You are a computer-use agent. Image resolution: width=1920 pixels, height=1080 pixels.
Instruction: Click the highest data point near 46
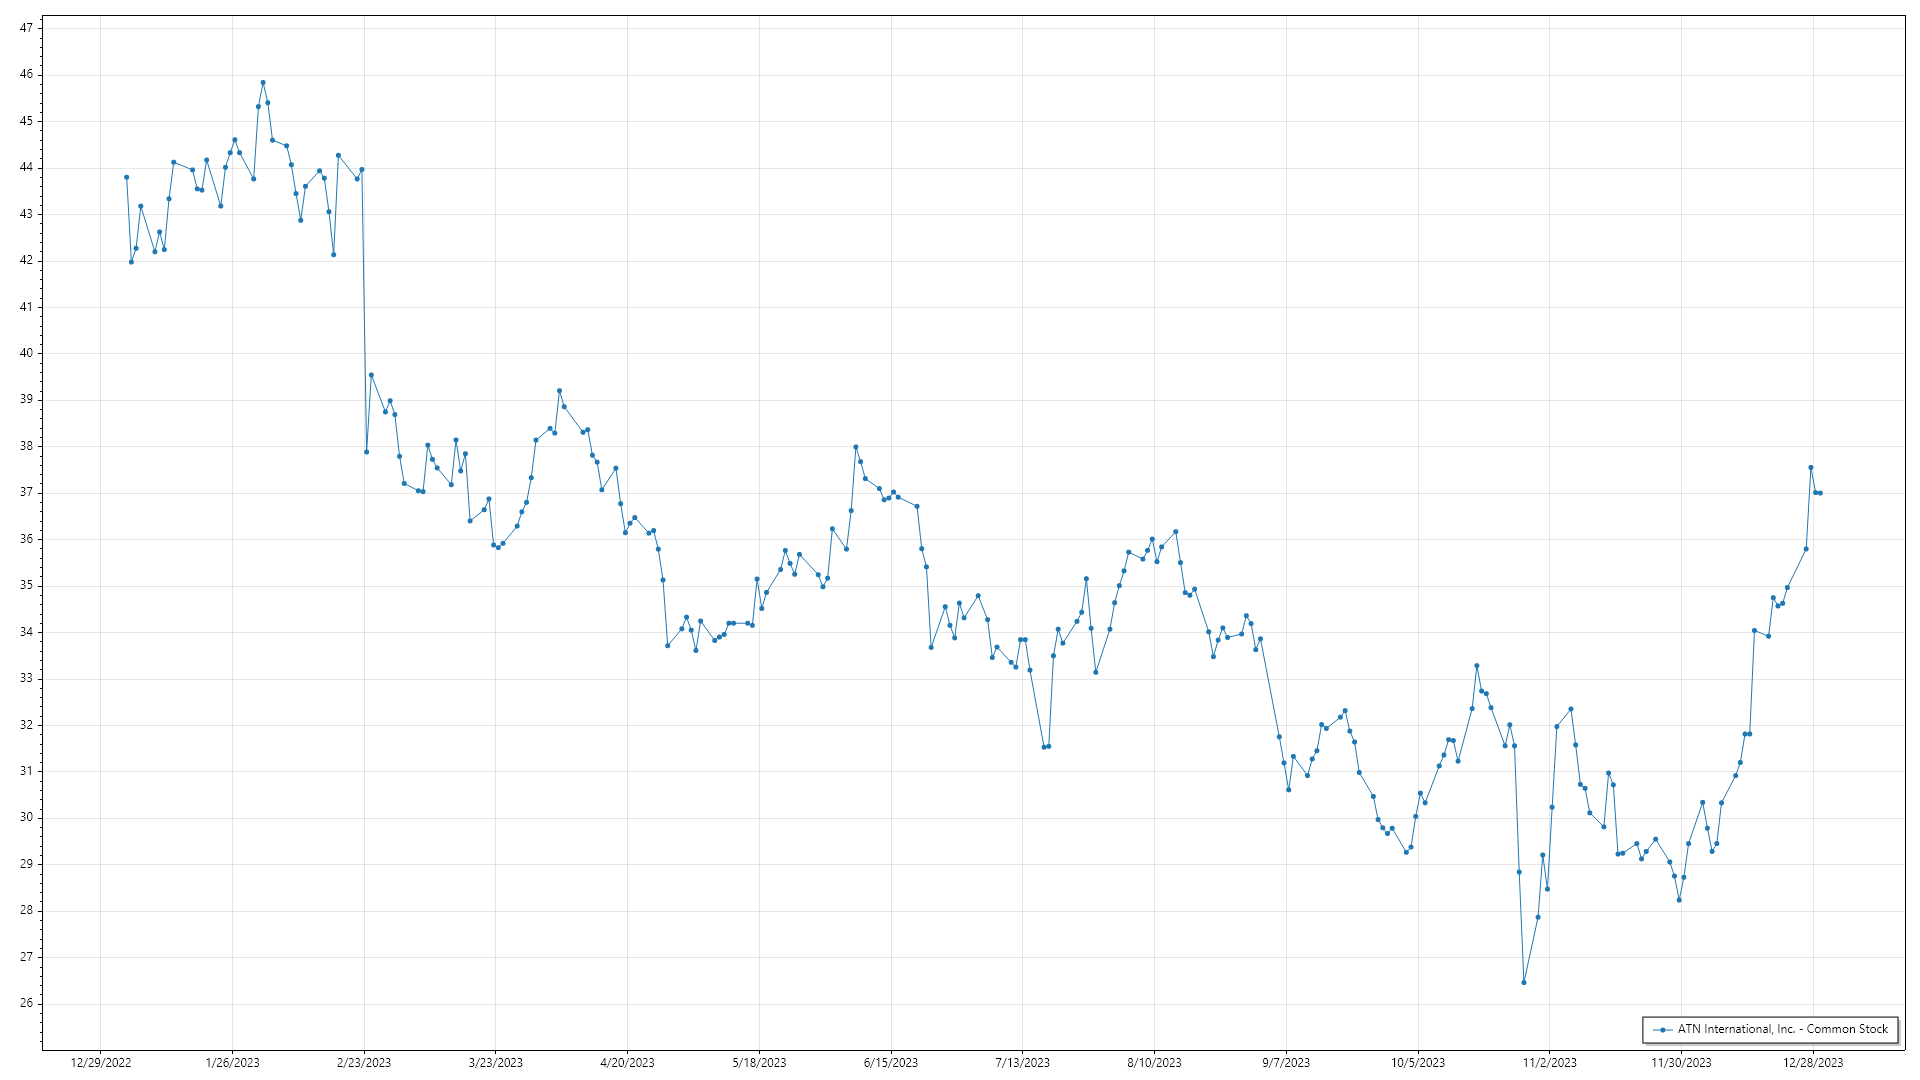tap(263, 83)
